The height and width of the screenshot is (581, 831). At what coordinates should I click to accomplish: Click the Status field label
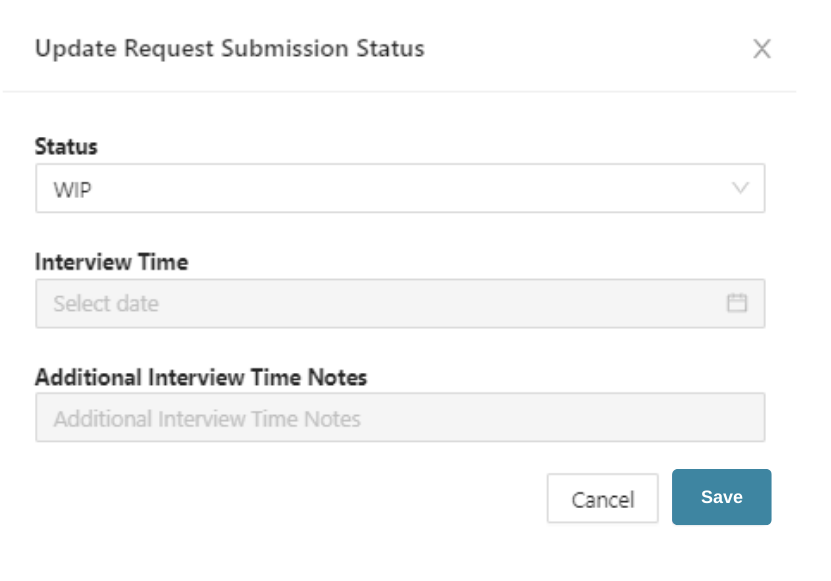pyautogui.click(x=65, y=146)
